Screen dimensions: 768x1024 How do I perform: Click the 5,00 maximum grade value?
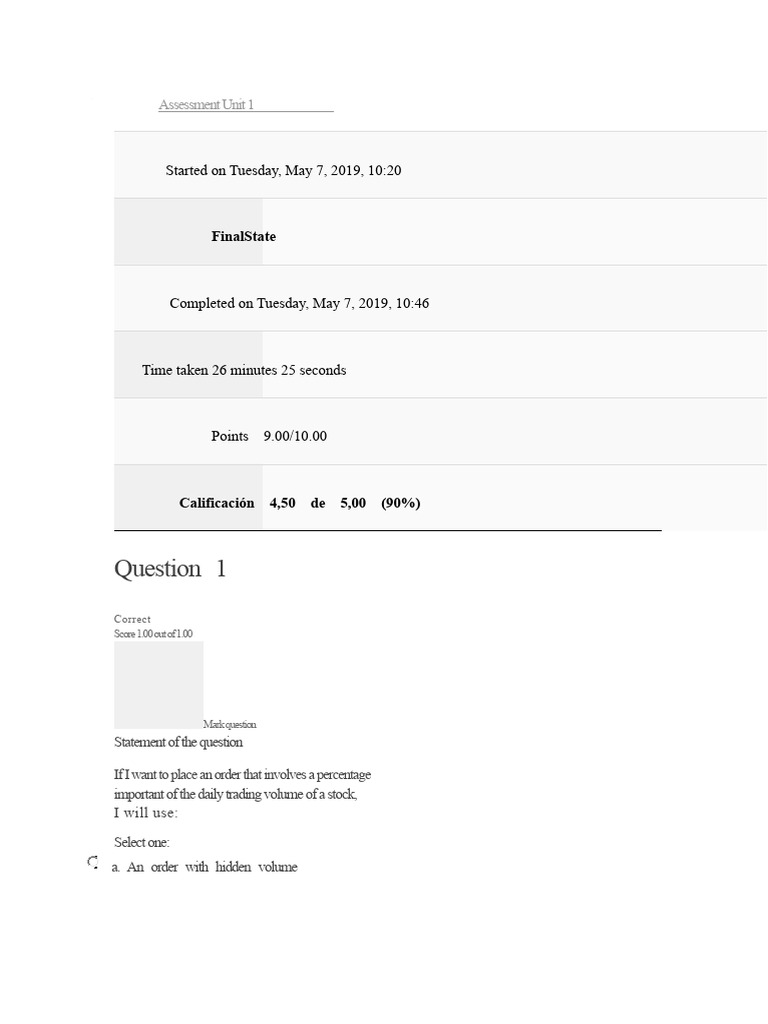pyautogui.click(x=353, y=503)
